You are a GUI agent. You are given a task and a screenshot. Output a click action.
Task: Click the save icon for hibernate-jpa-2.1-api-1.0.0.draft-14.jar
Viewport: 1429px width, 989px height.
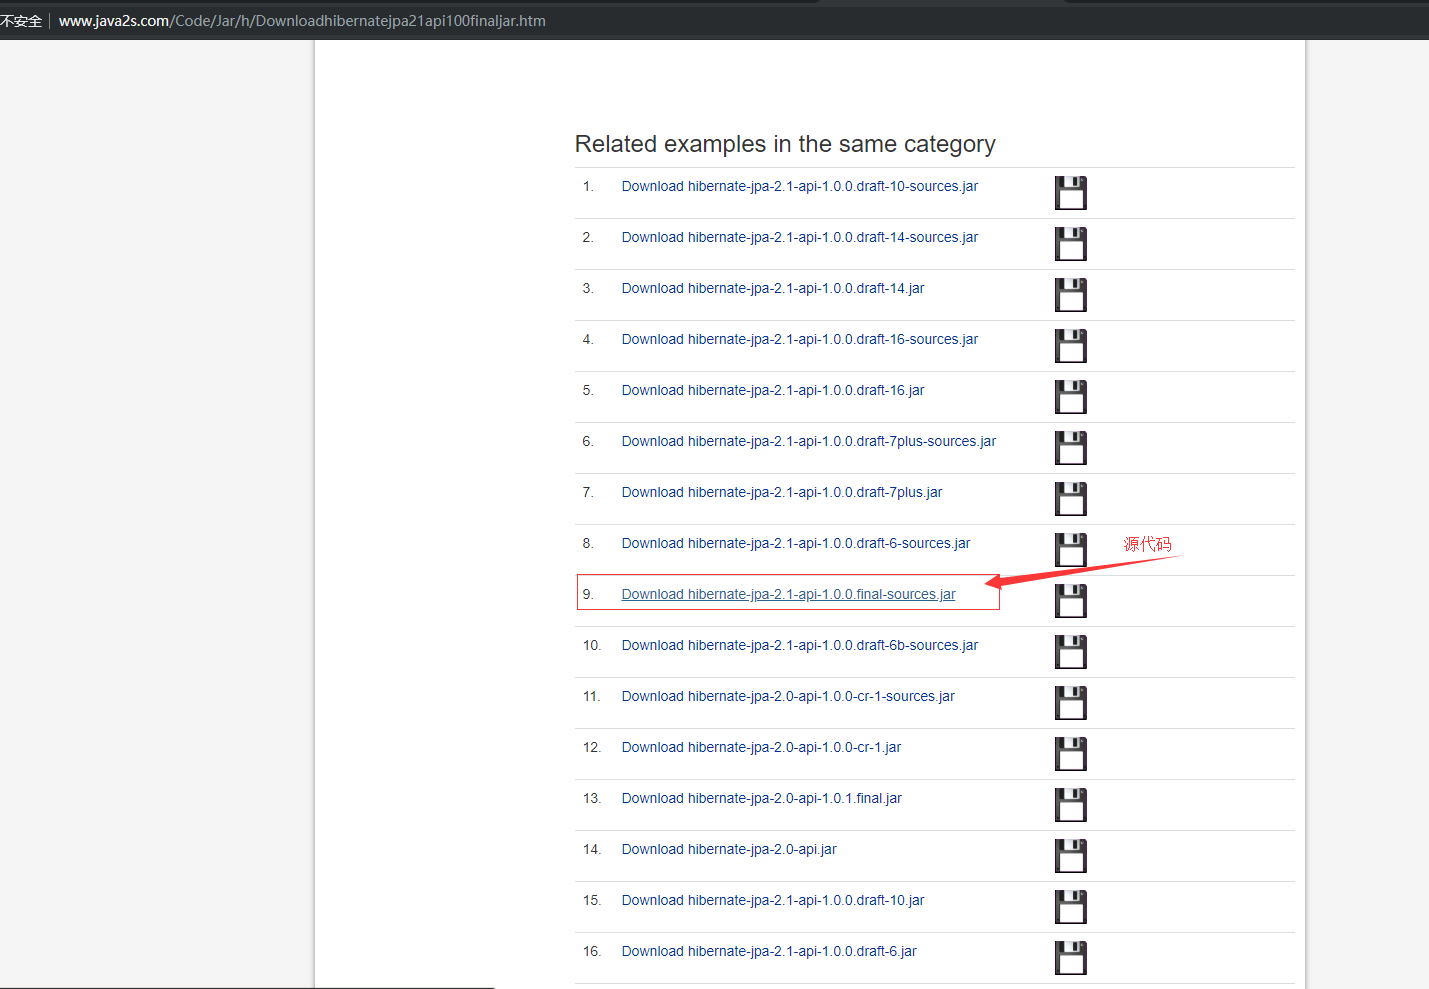pos(1070,295)
